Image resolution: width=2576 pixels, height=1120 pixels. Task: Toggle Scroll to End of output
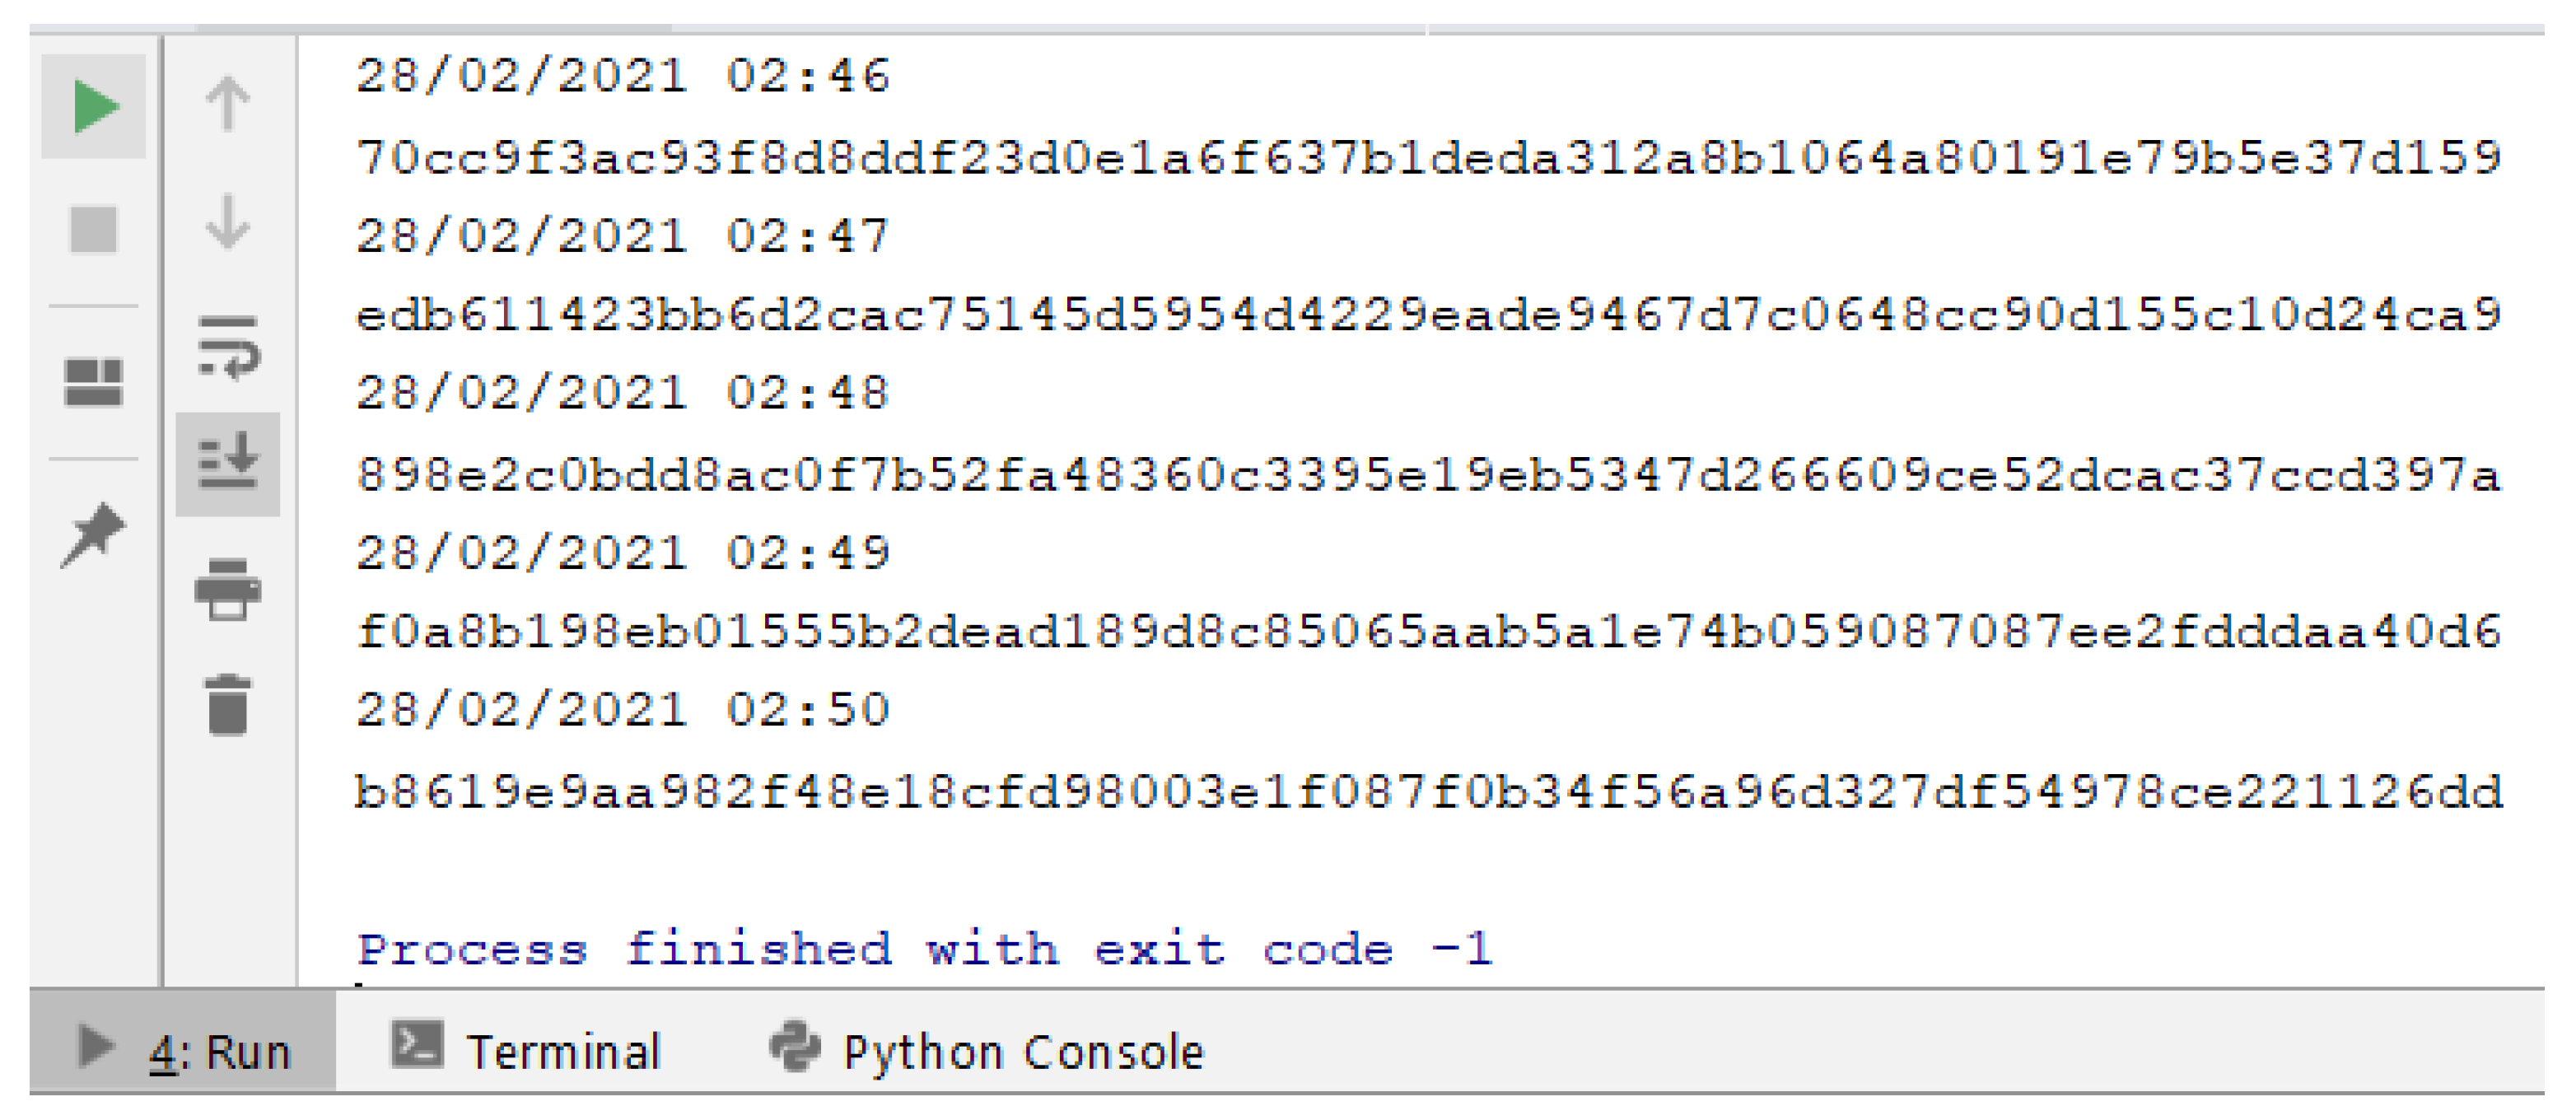pos(228,463)
